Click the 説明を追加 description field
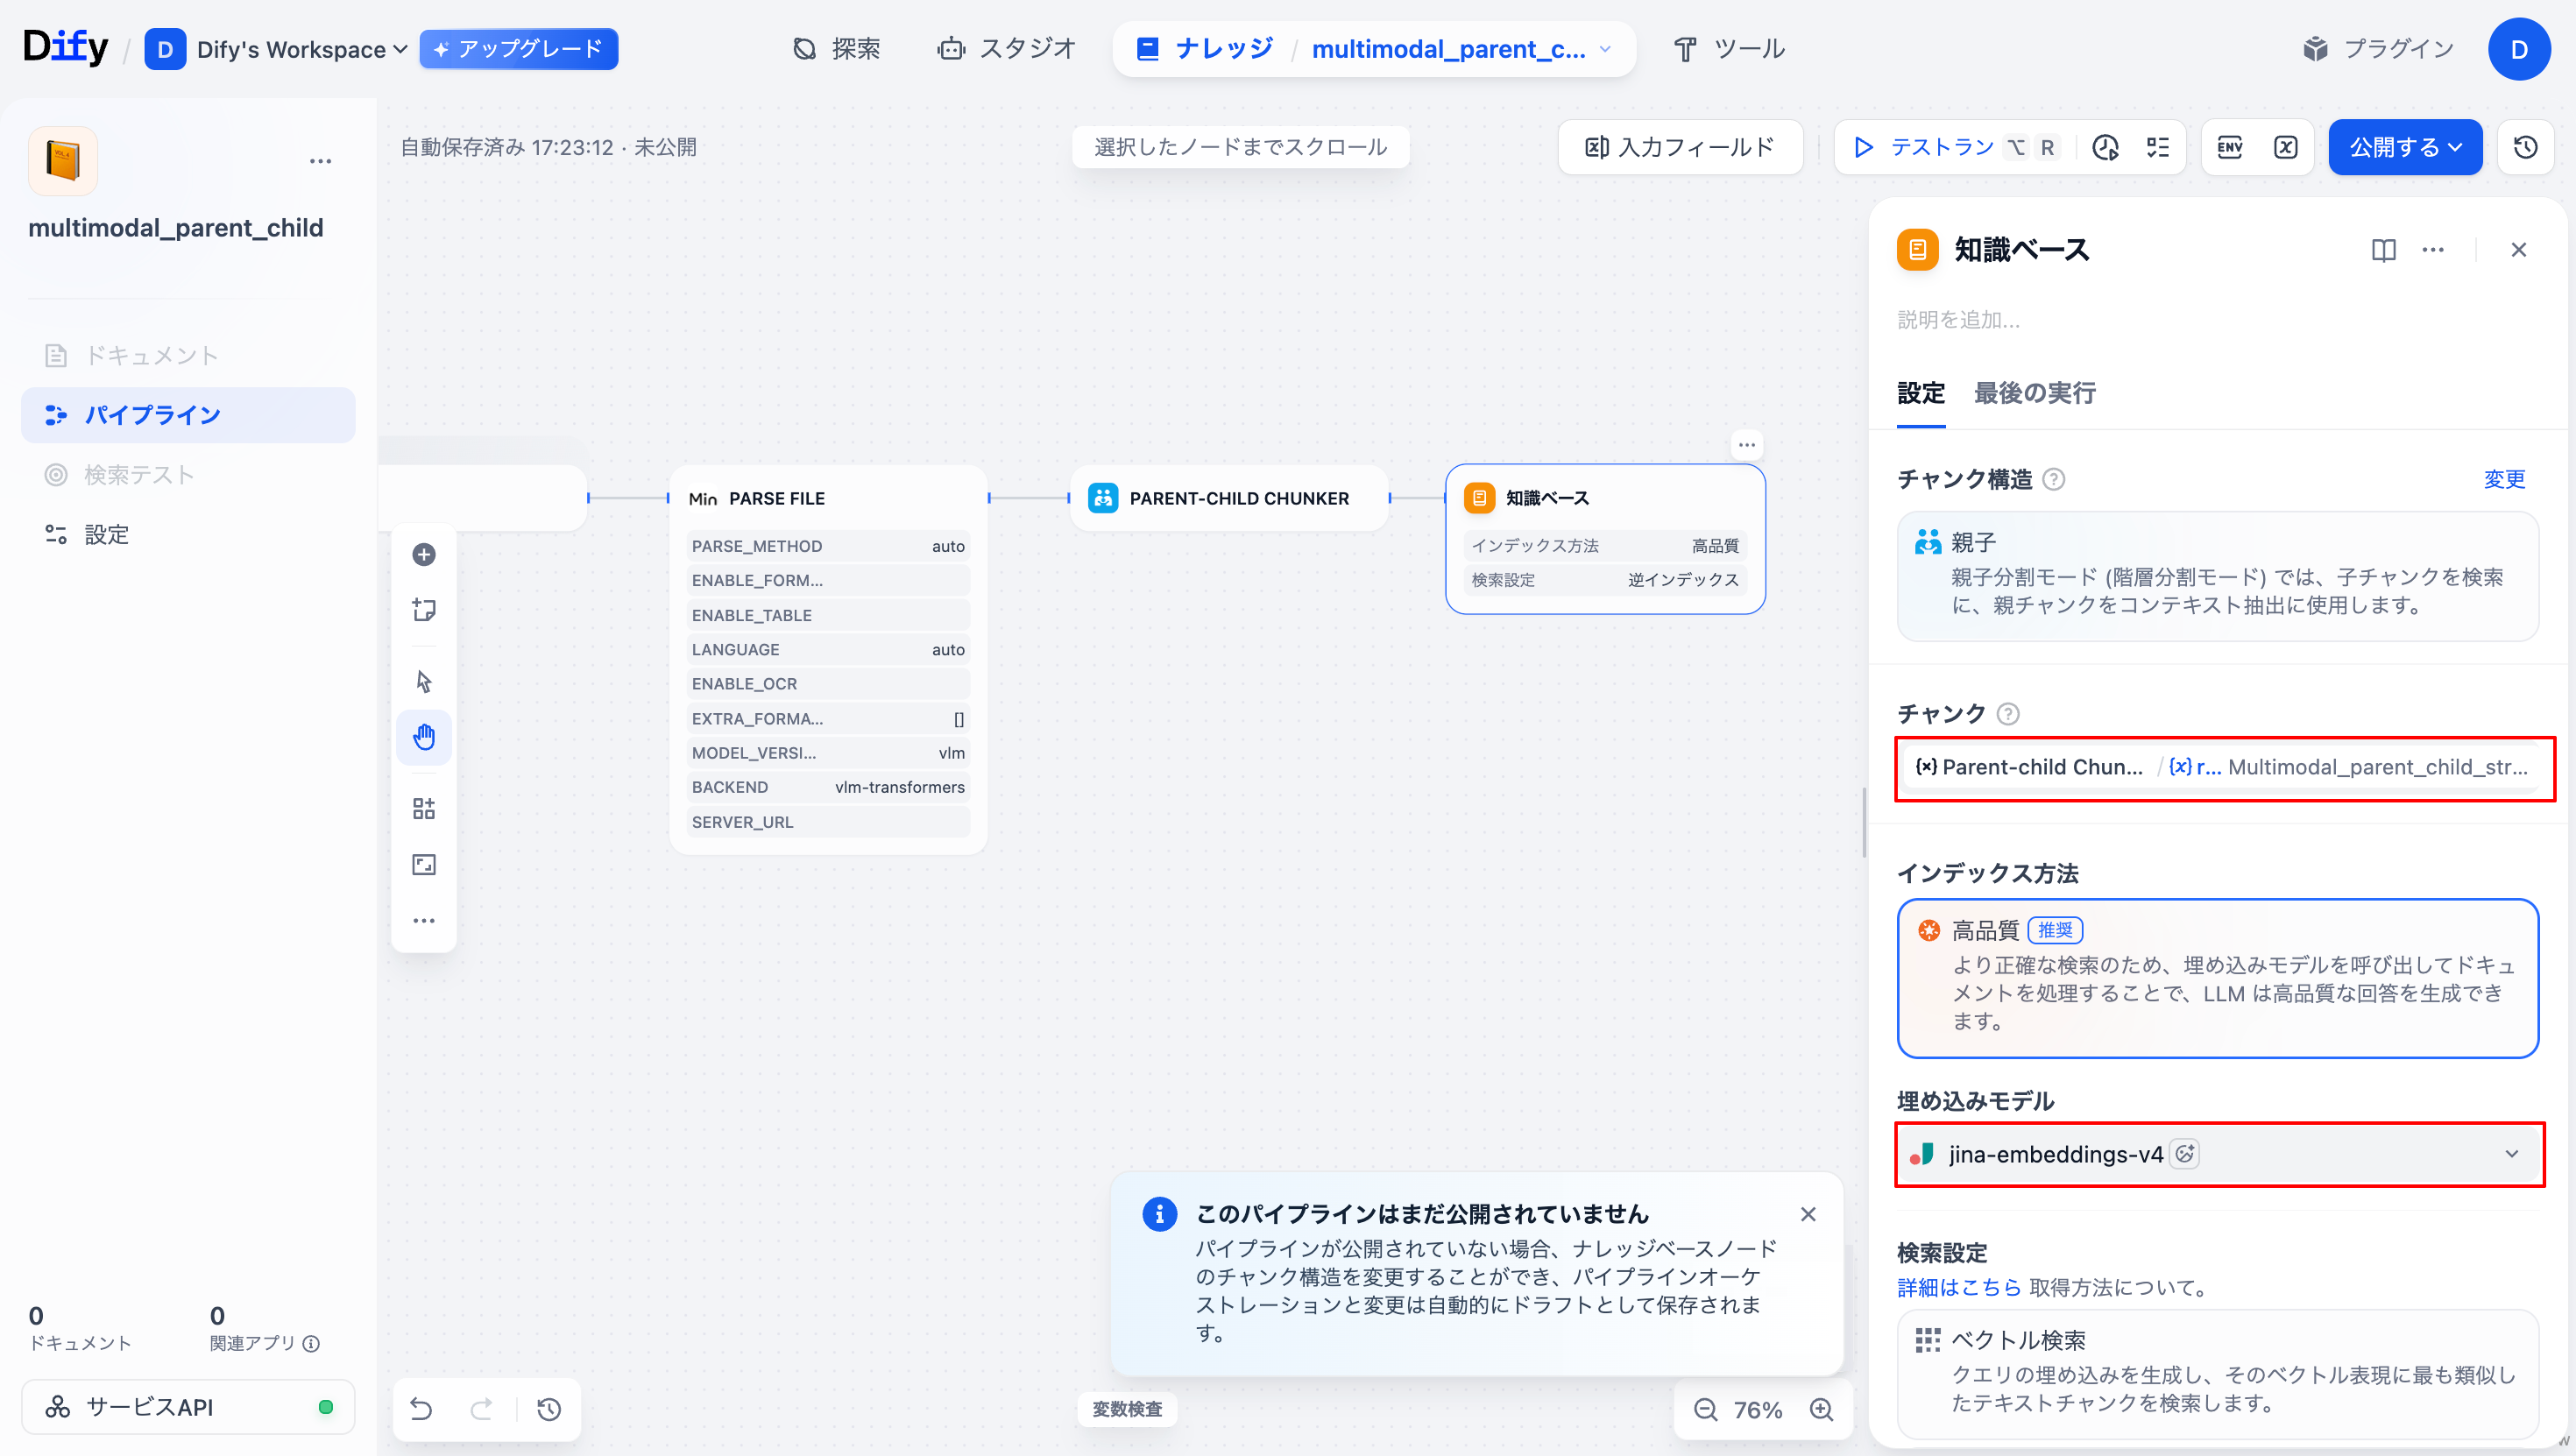2576x1456 pixels. point(1958,319)
